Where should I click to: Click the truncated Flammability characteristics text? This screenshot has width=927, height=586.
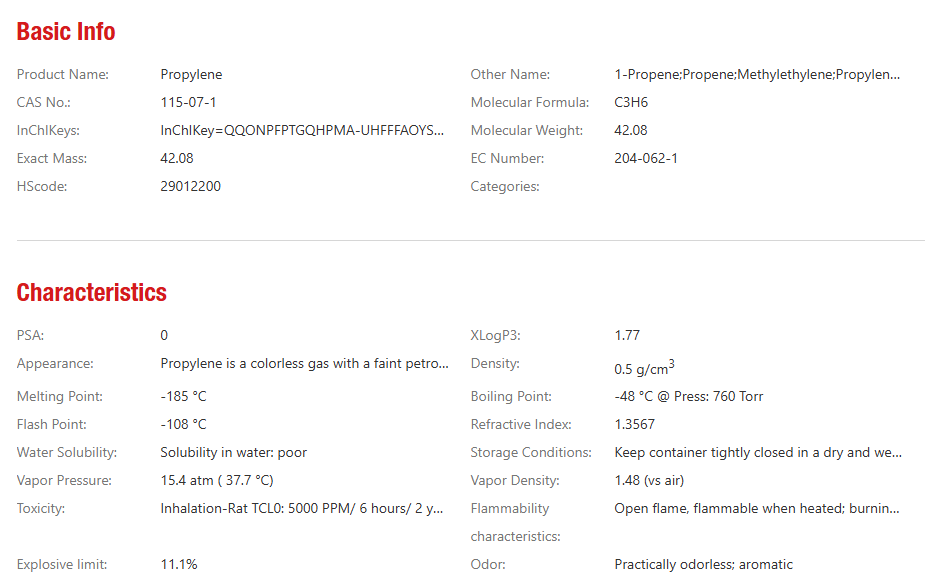tap(757, 509)
